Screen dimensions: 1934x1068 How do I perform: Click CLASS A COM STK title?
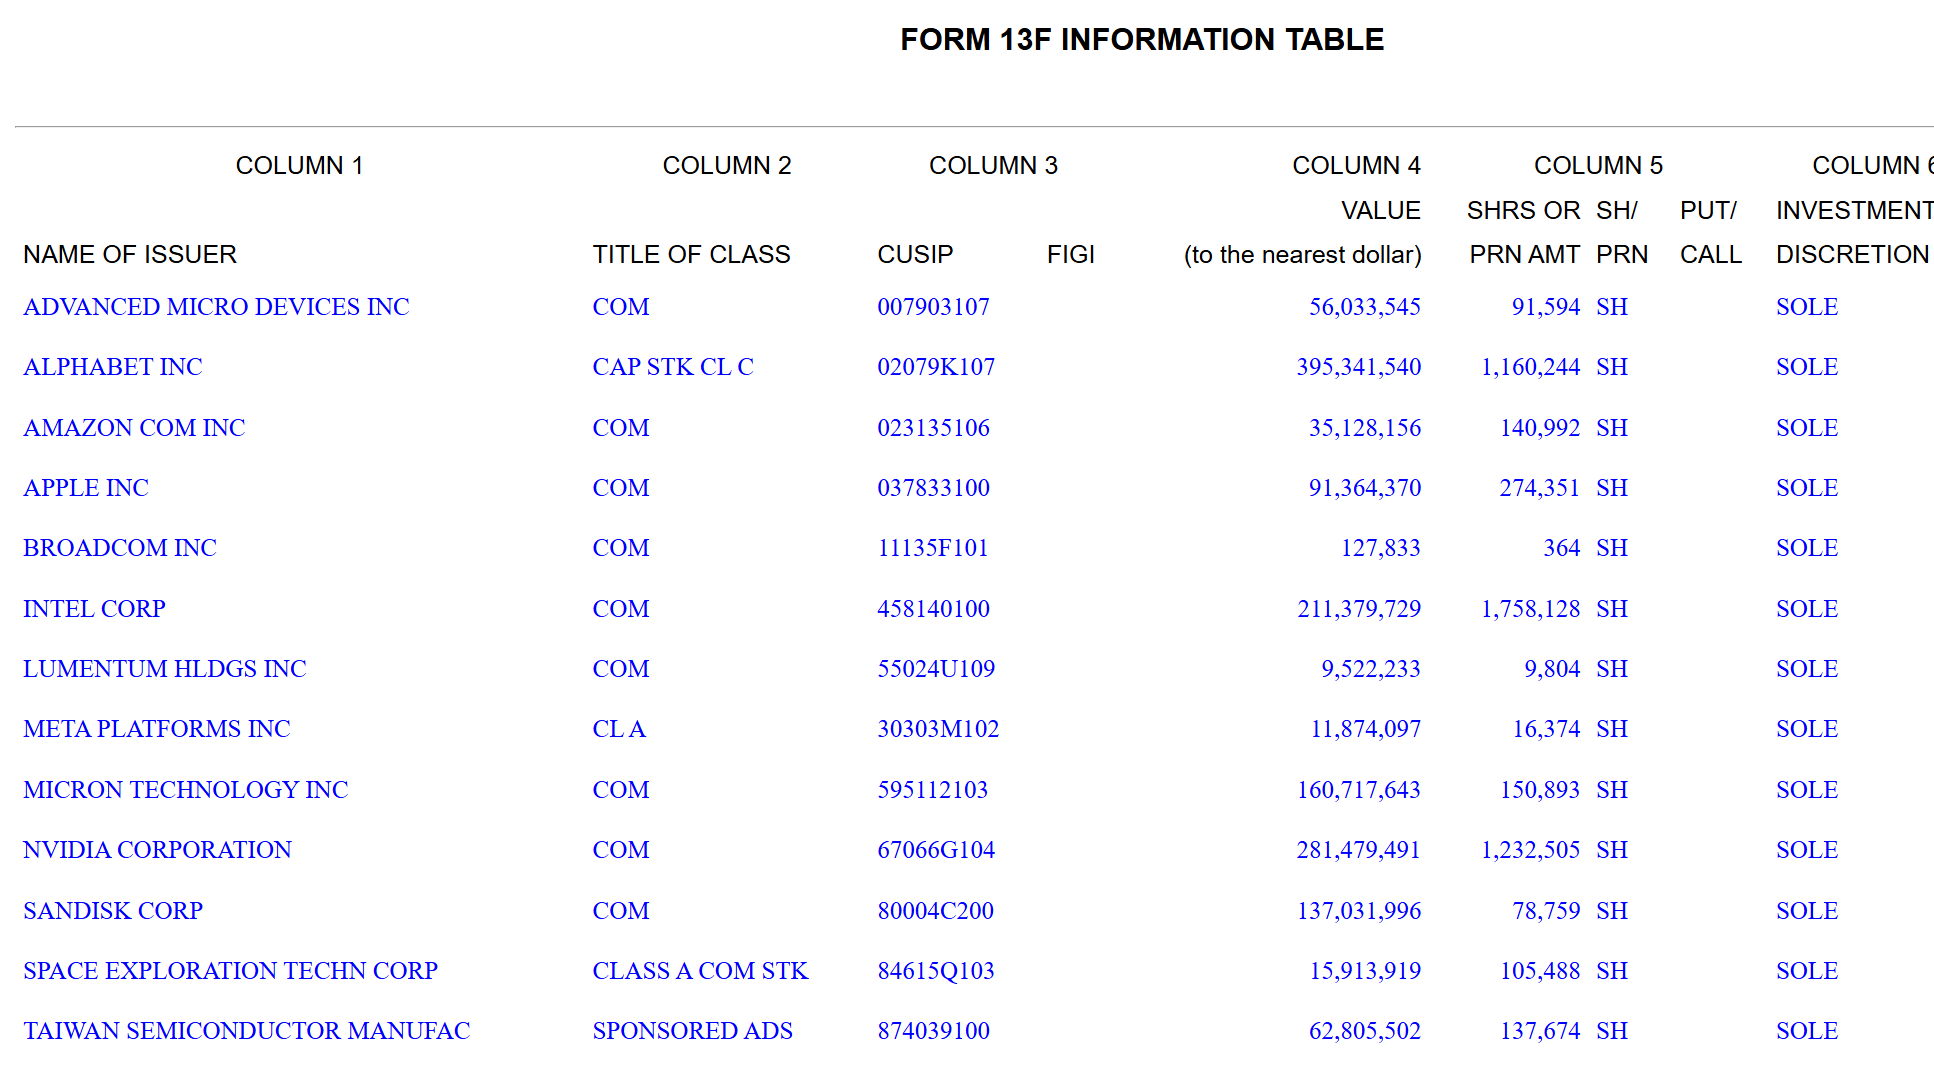[700, 971]
